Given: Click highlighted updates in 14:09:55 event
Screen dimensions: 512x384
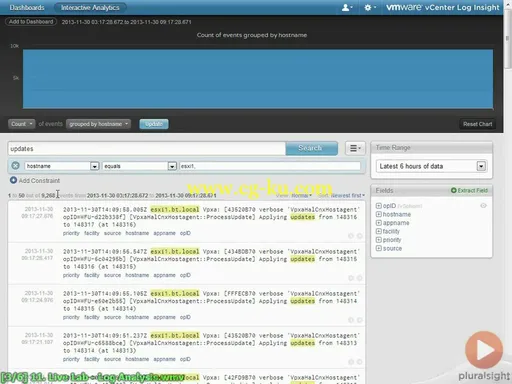Looking at the screenshot, I should [302, 301].
